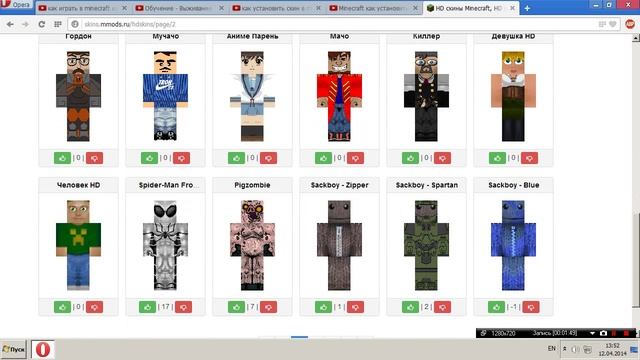Upvote Sackboy - Zipper skin
640x360 pixels.
(x=323, y=307)
